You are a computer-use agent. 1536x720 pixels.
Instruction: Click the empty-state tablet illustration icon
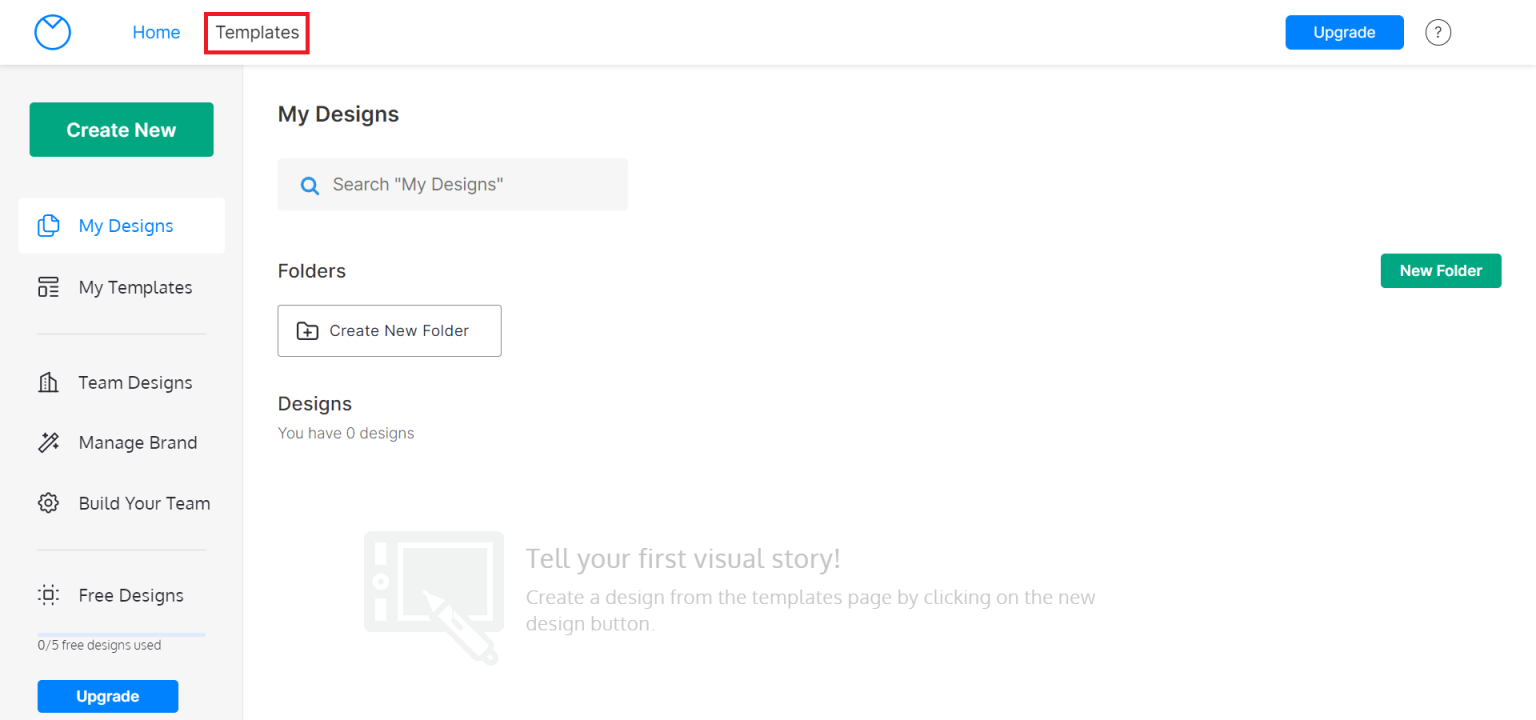434,595
